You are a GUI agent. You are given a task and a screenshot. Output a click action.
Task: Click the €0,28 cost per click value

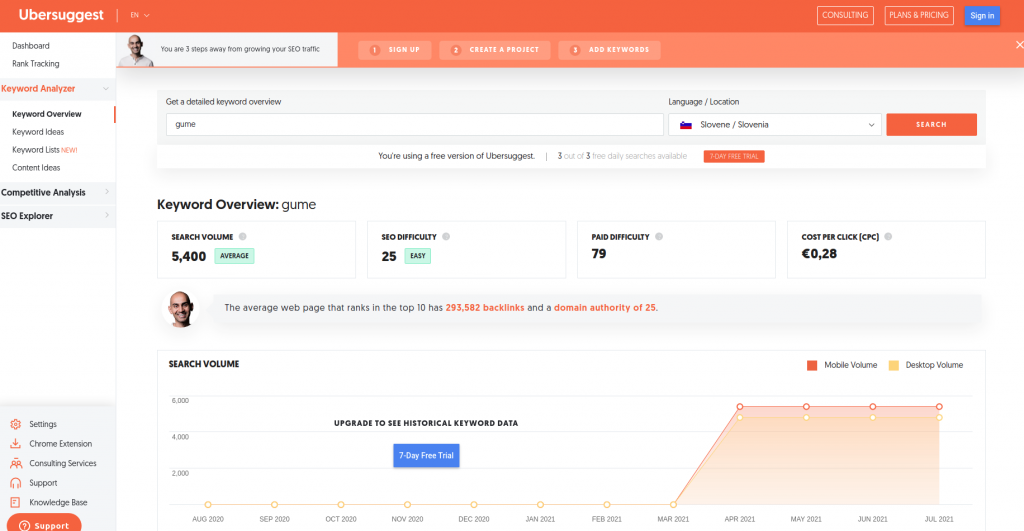[819, 254]
